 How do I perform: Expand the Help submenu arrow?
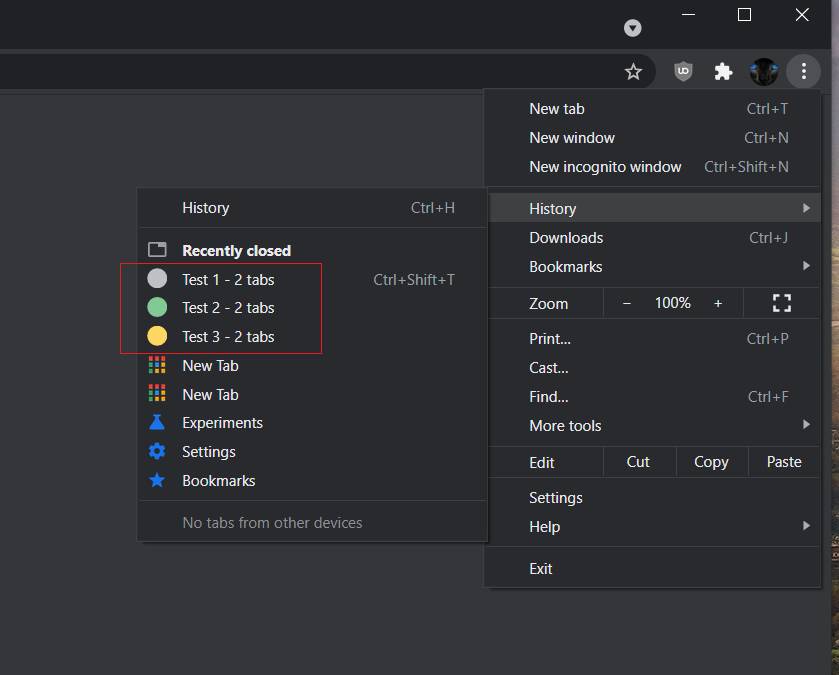coord(806,526)
